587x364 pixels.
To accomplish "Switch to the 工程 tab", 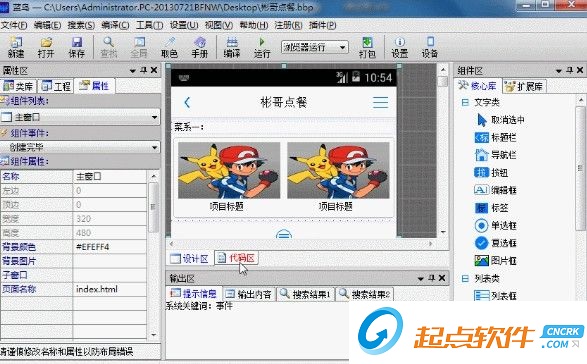I will [x=56, y=86].
